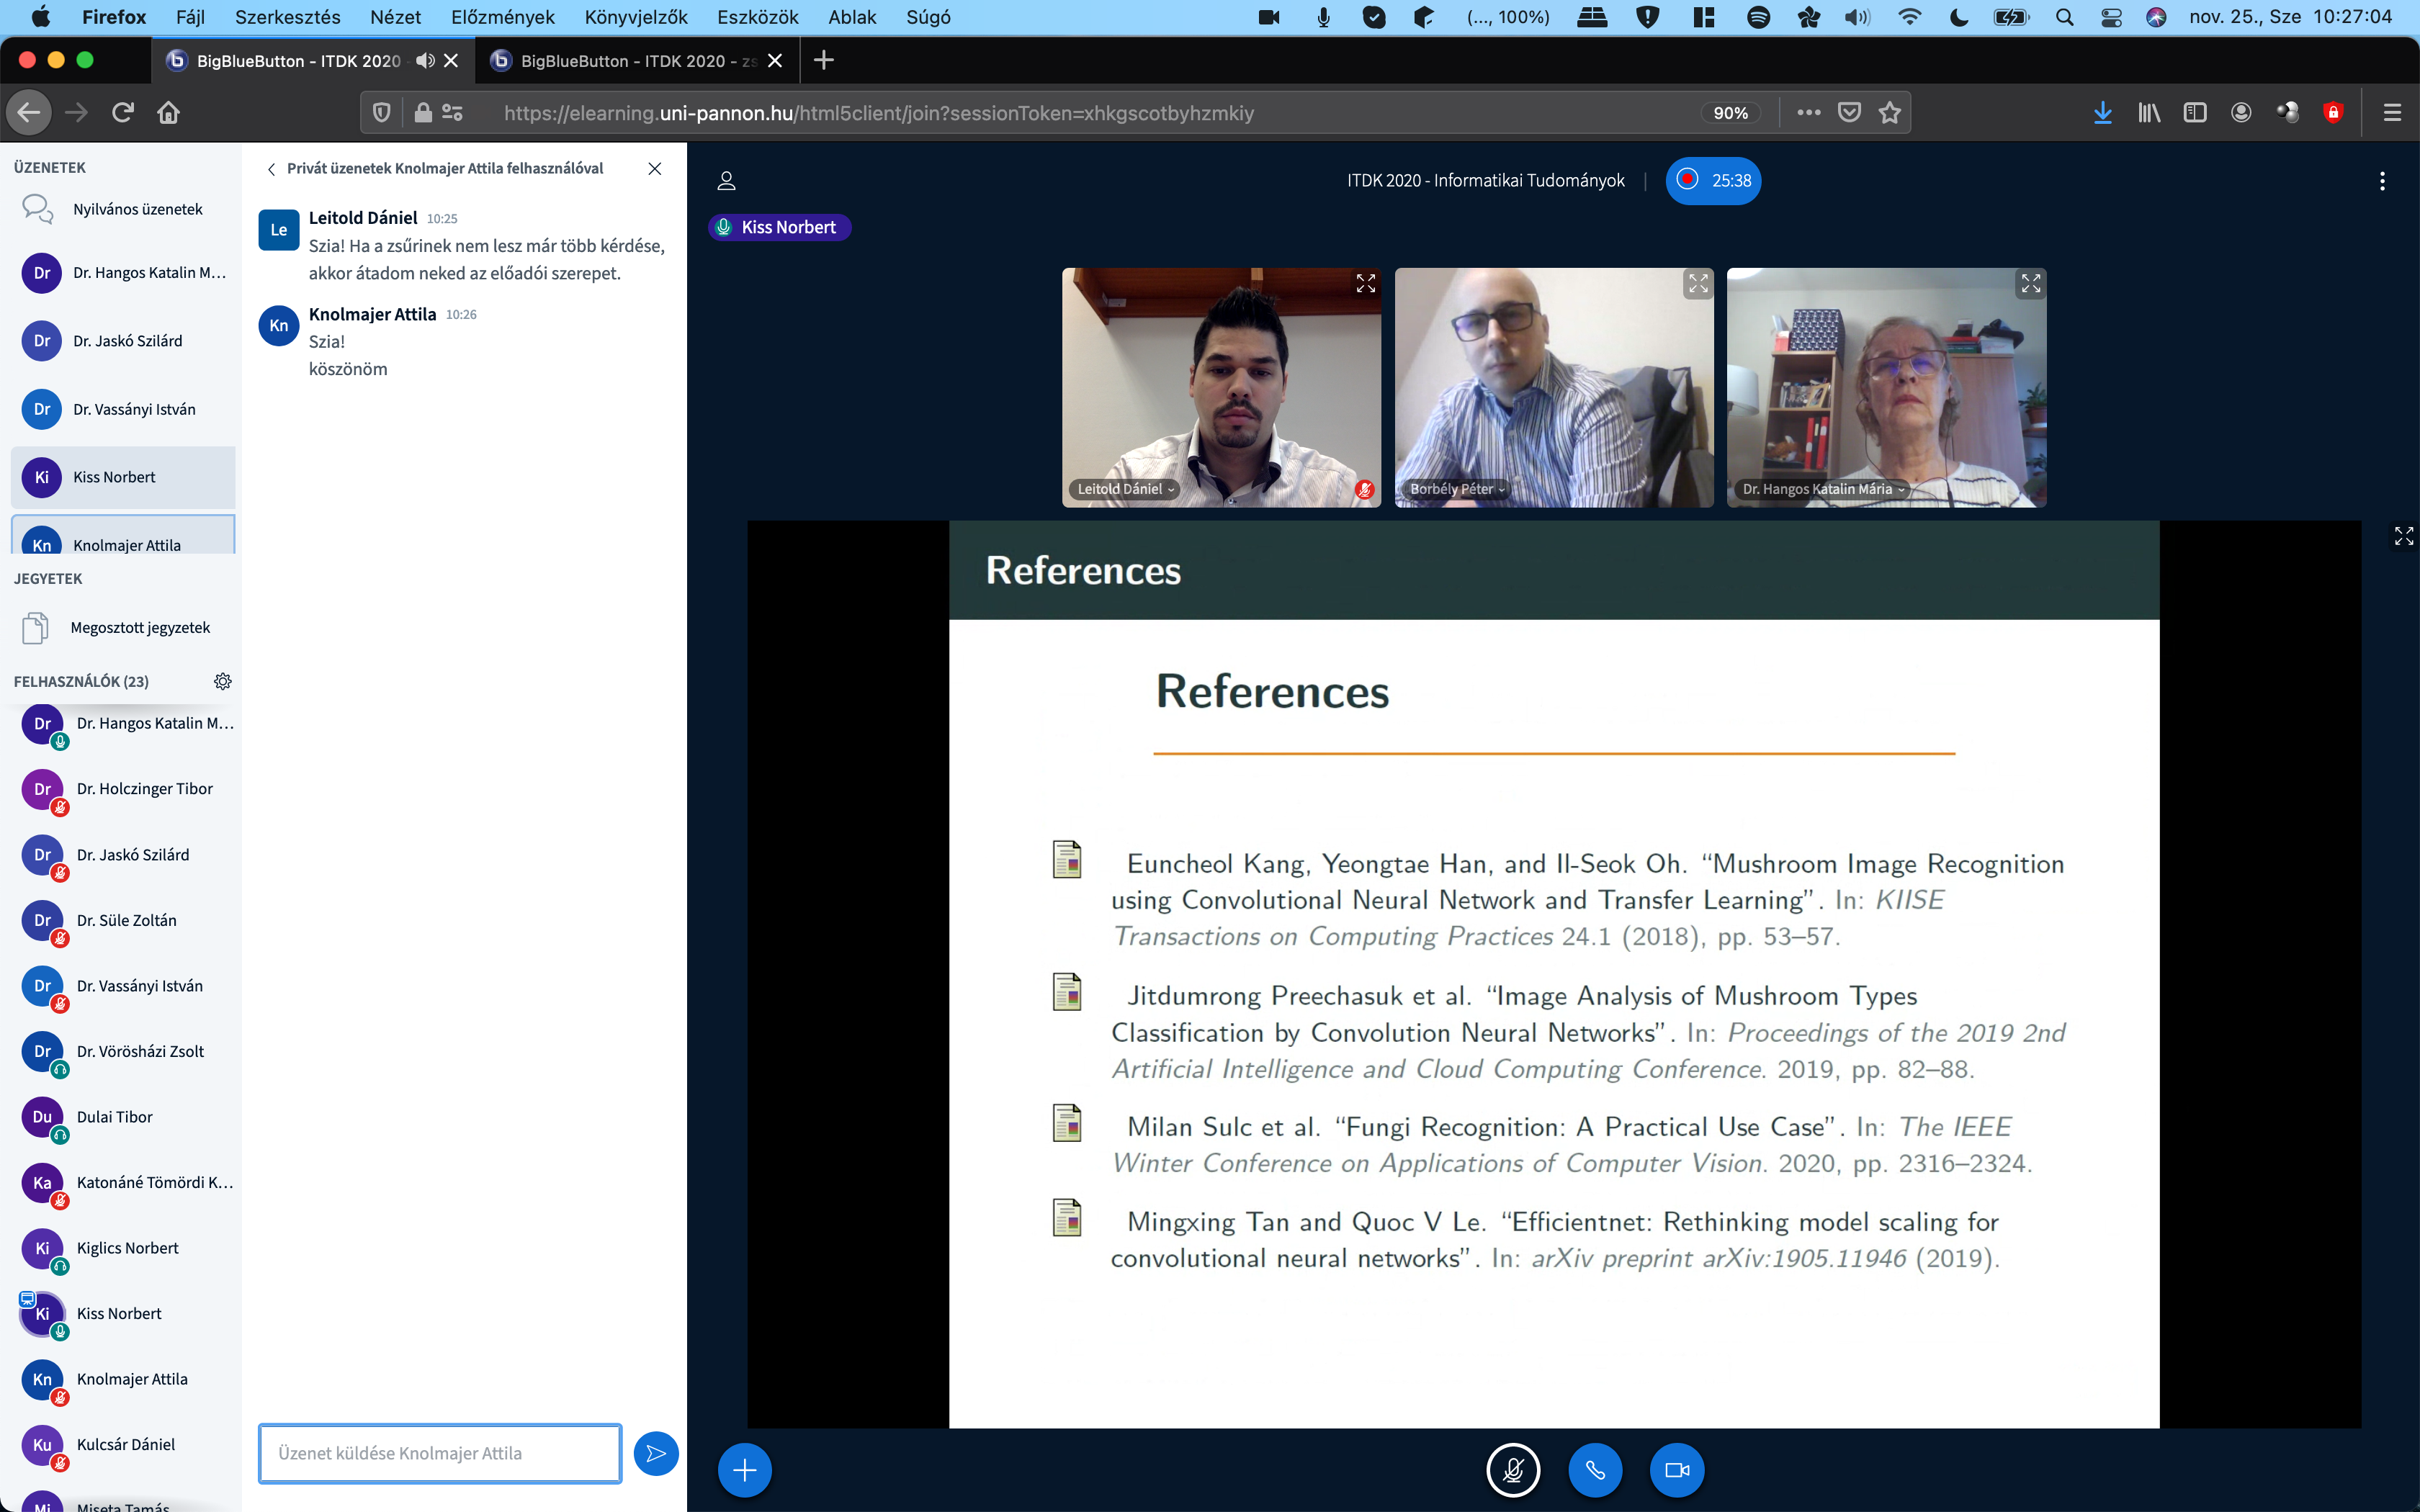The height and width of the screenshot is (1512, 2420).
Task: Make the presentation fullscreen
Action: (2403, 537)
